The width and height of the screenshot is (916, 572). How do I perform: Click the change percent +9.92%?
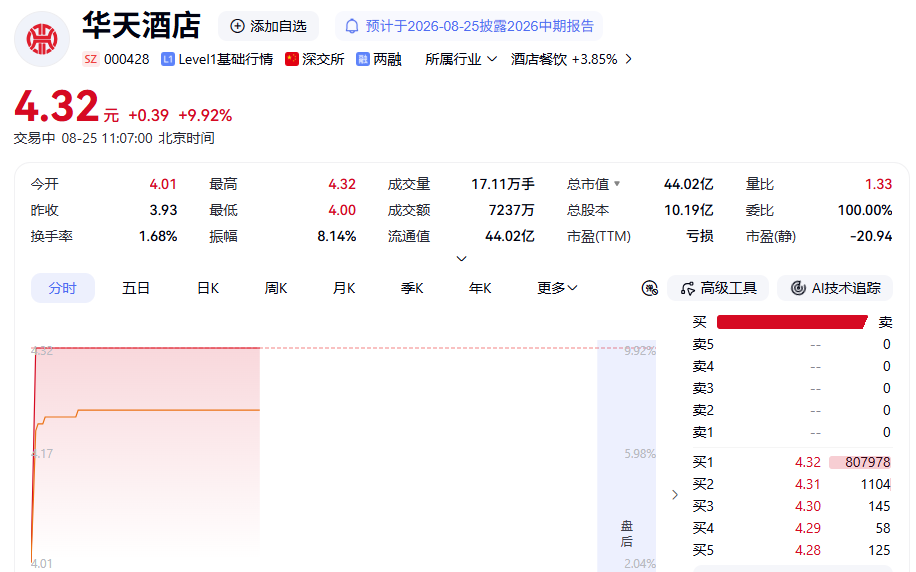(205, 115)
